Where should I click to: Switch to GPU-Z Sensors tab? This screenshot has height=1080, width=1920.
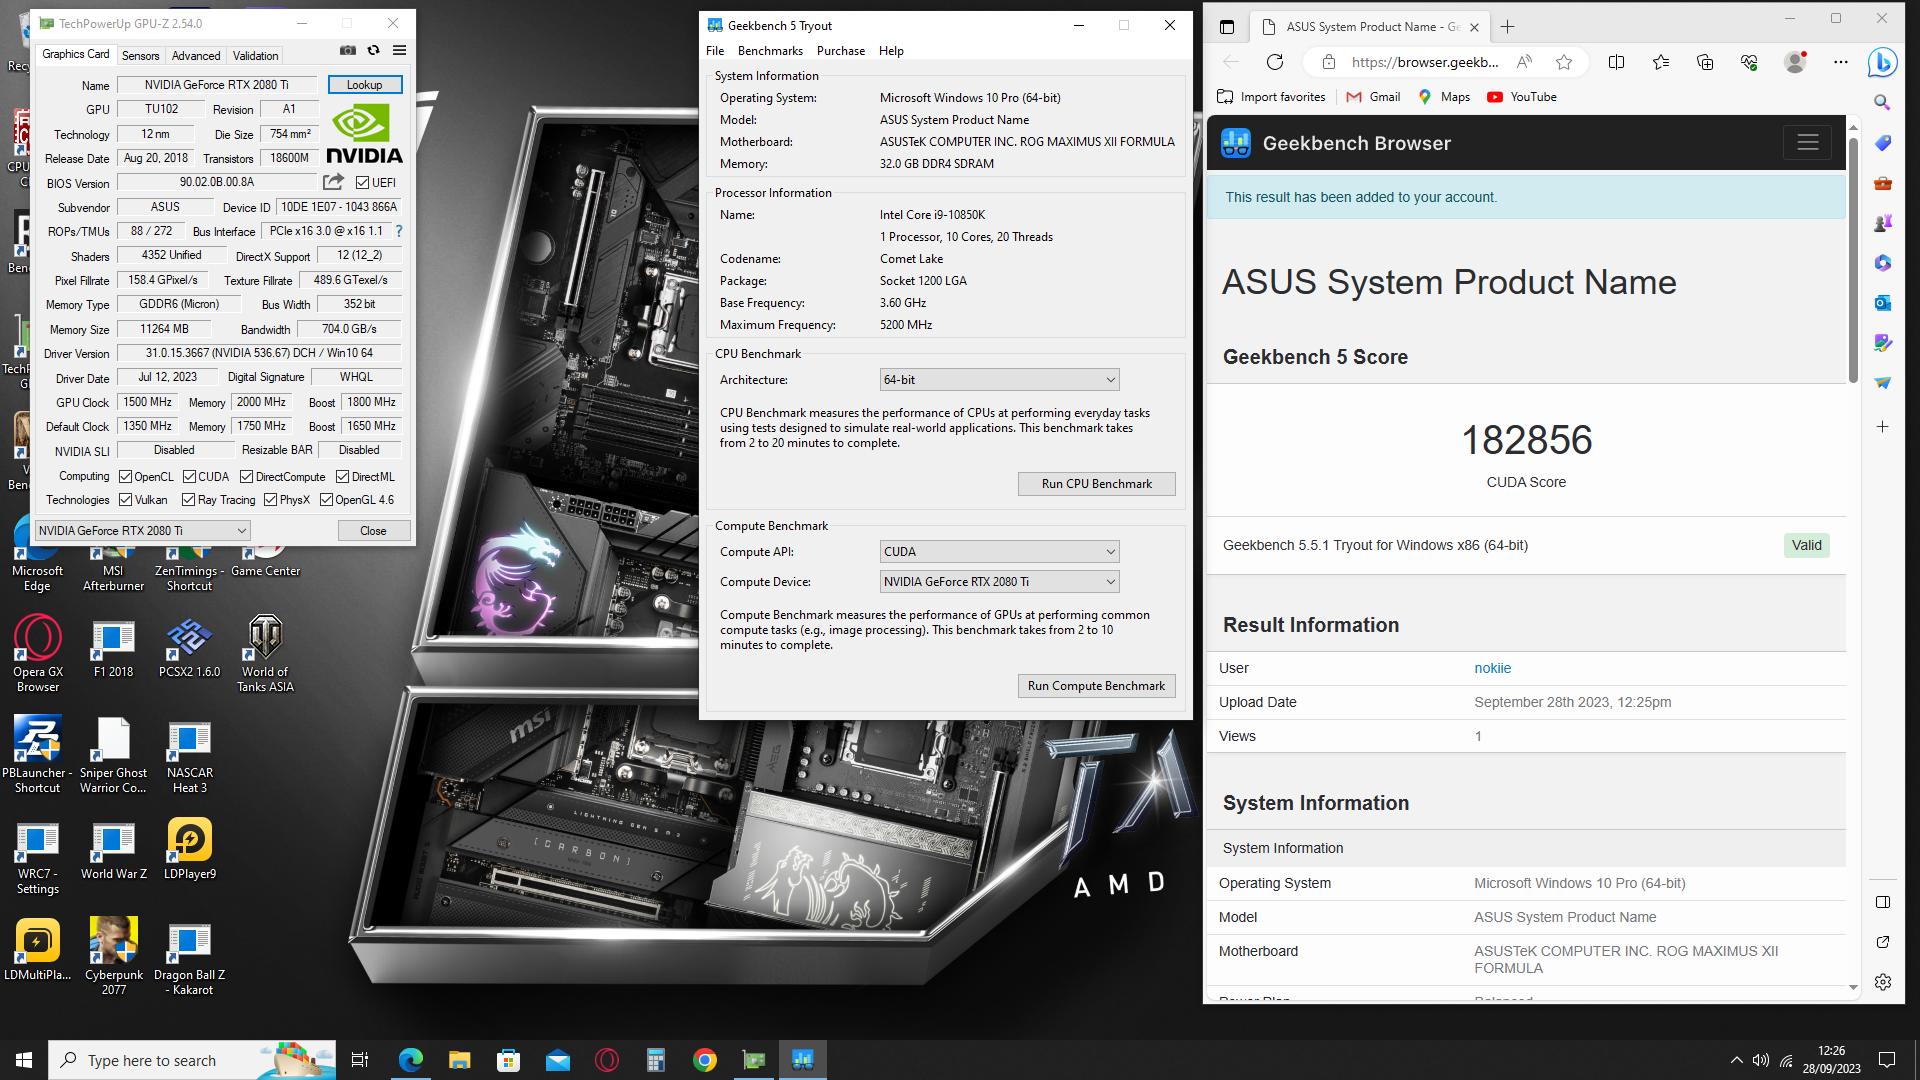pyautogui.click(x=140, y=56)
